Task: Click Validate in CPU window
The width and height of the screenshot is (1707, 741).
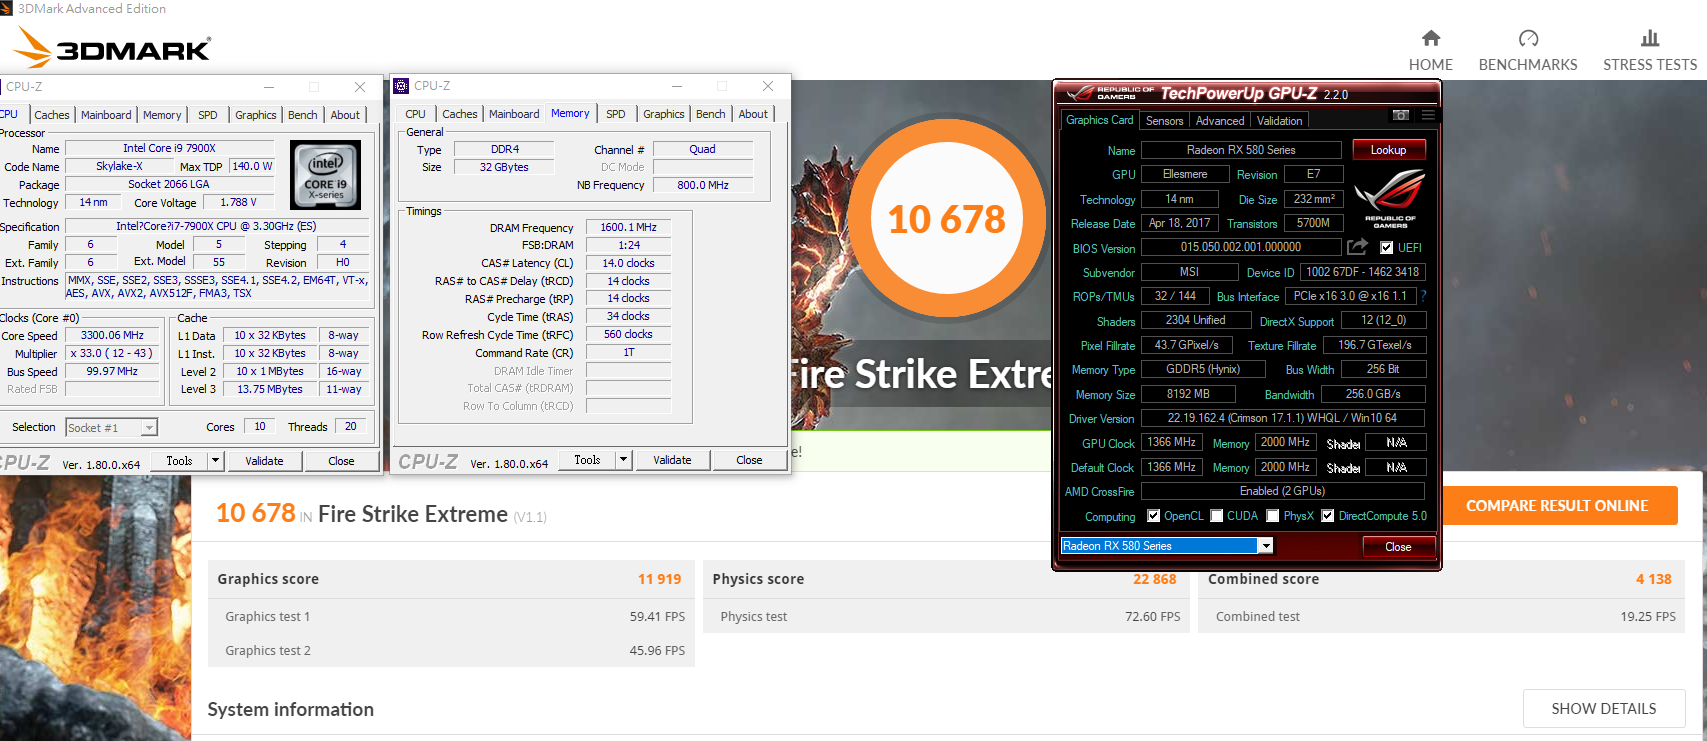Action: point(264,461)
